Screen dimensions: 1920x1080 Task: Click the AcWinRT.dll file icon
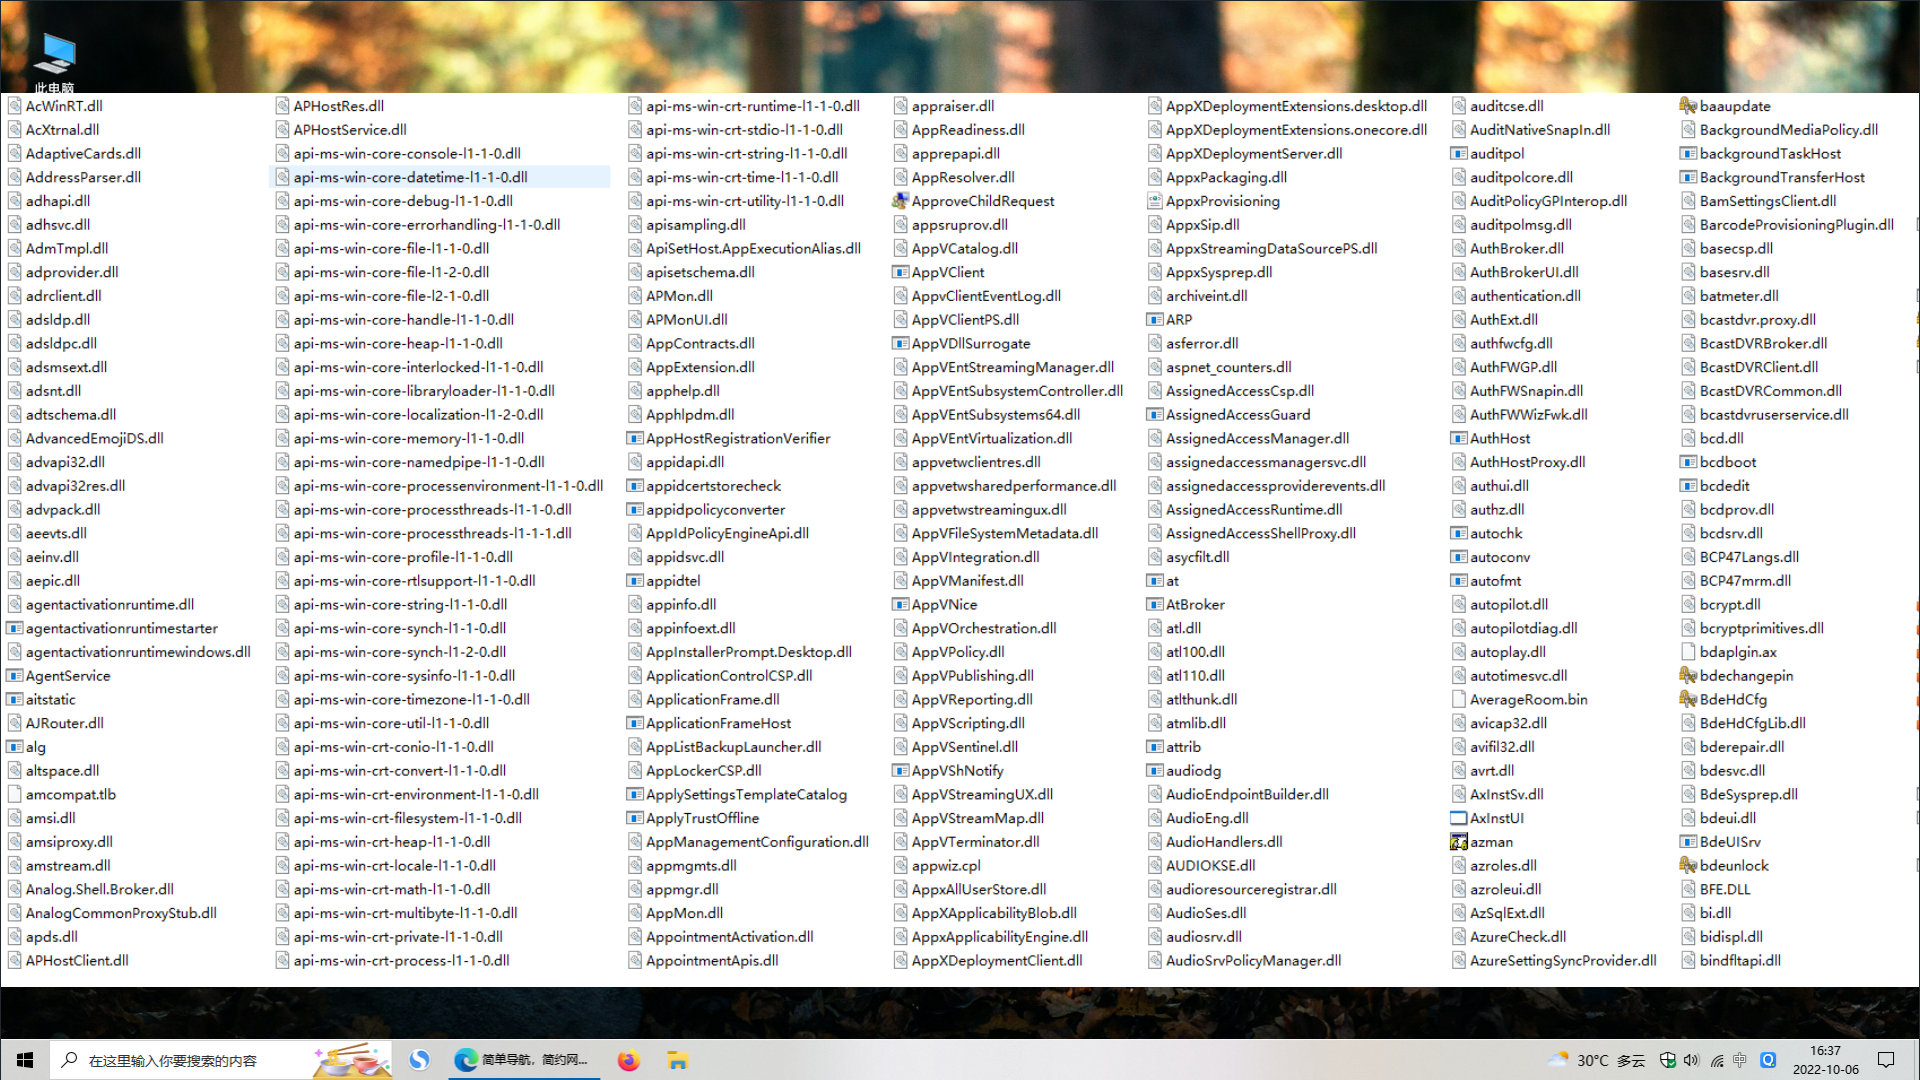(13, 105)
